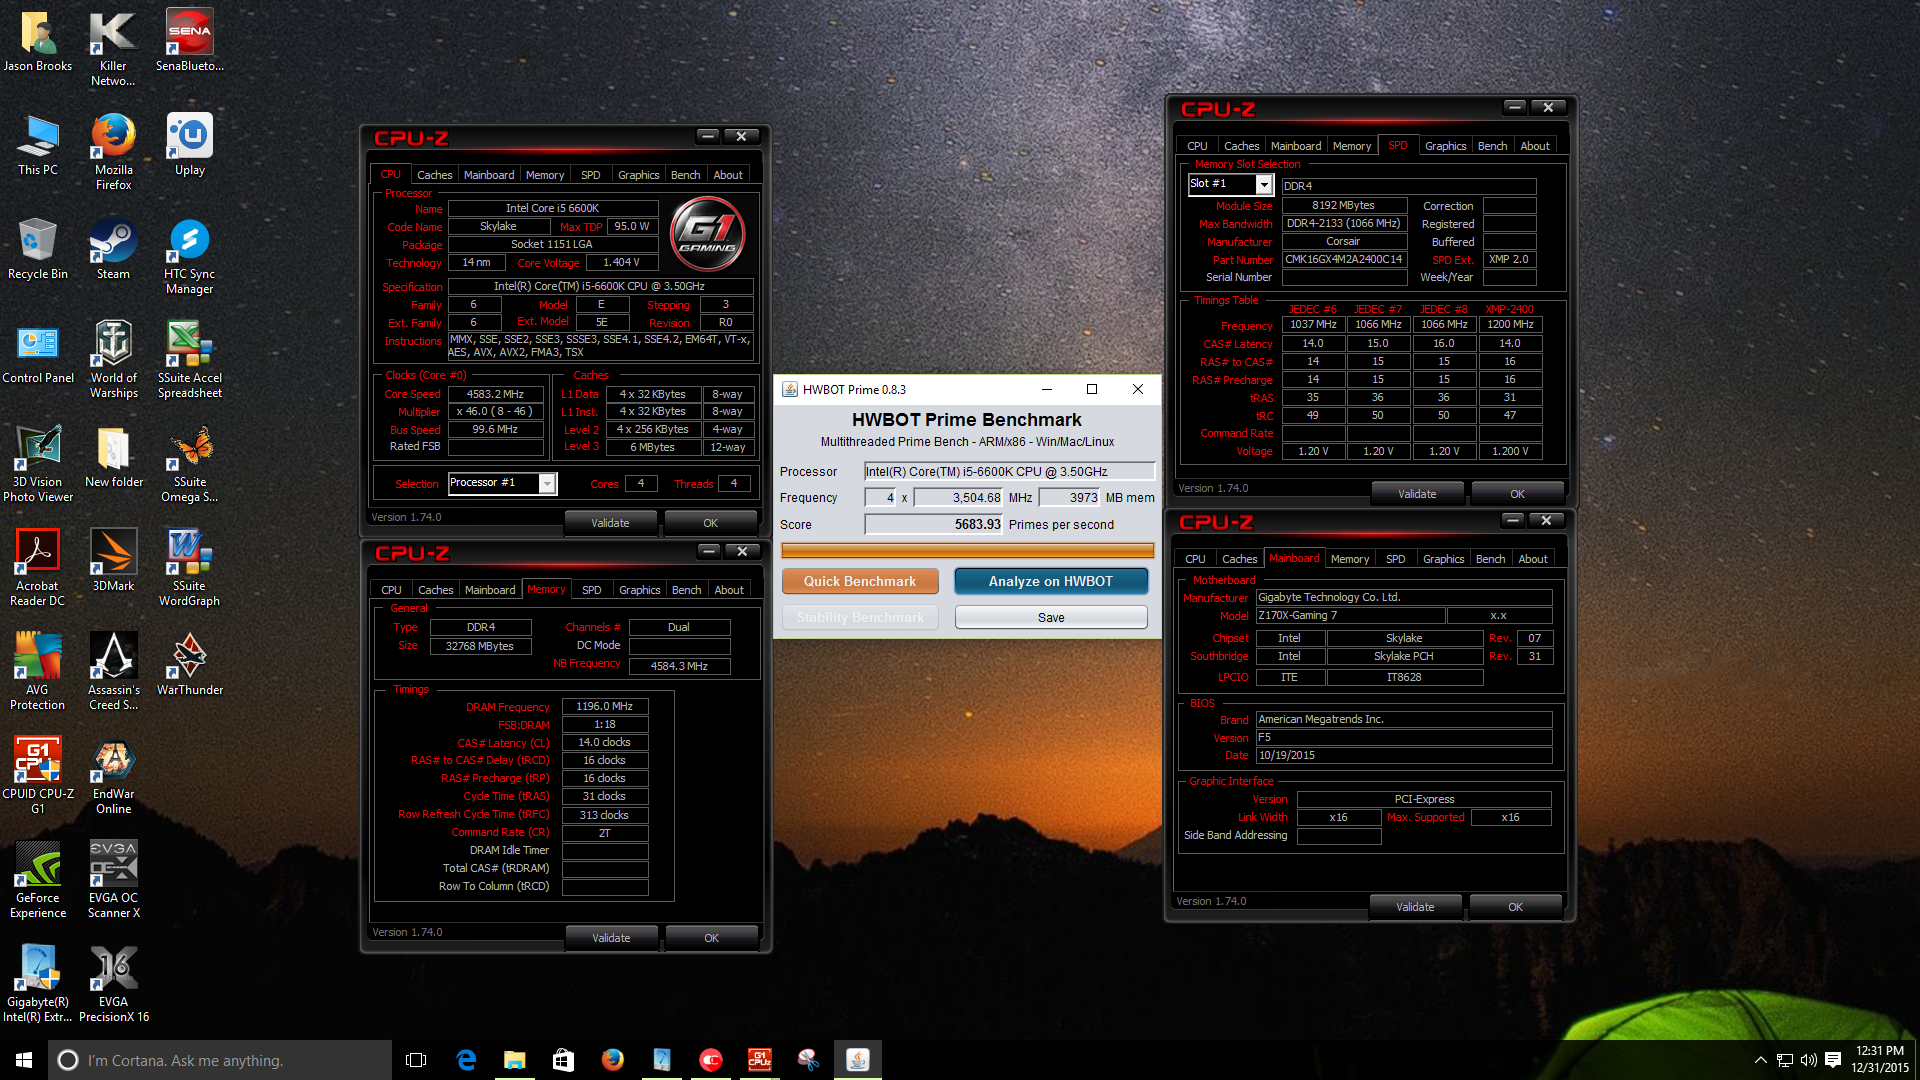The height and width of the screenshot is (1080, 1920).
Task: Click Analyze on HWBOT button
Action: (x=1051, y=581)
